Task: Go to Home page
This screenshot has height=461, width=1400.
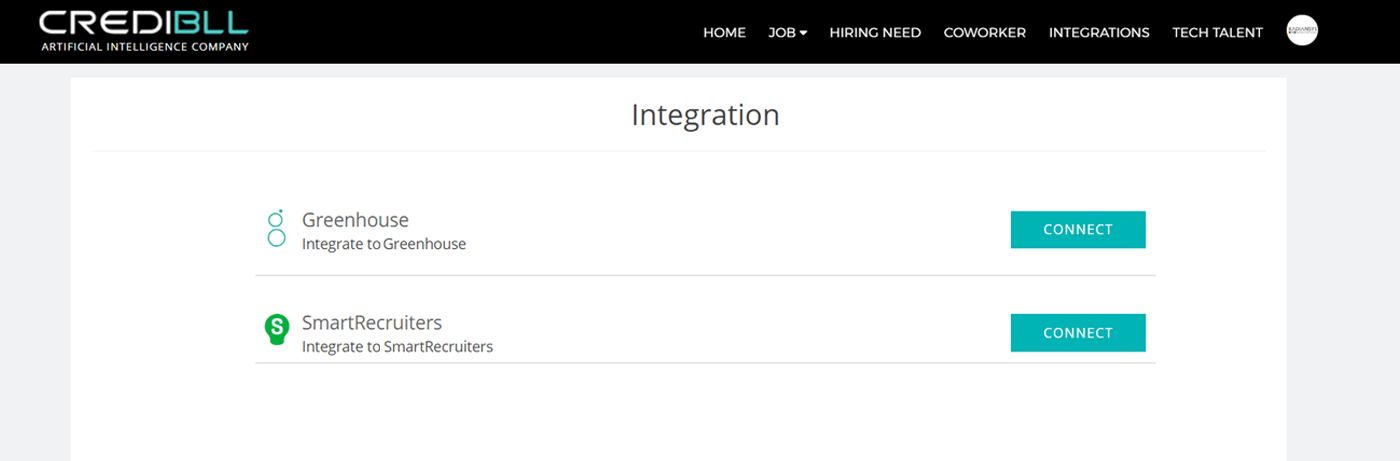Action: tap(724, 32)
